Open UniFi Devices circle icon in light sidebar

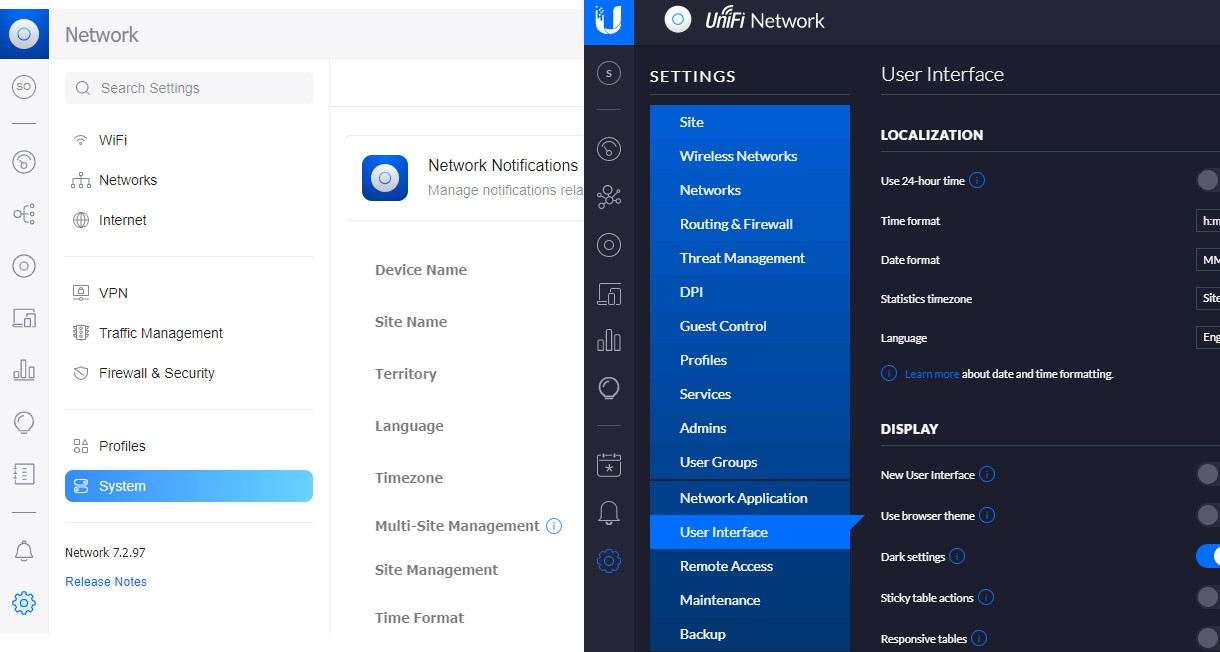pos(24,266)
